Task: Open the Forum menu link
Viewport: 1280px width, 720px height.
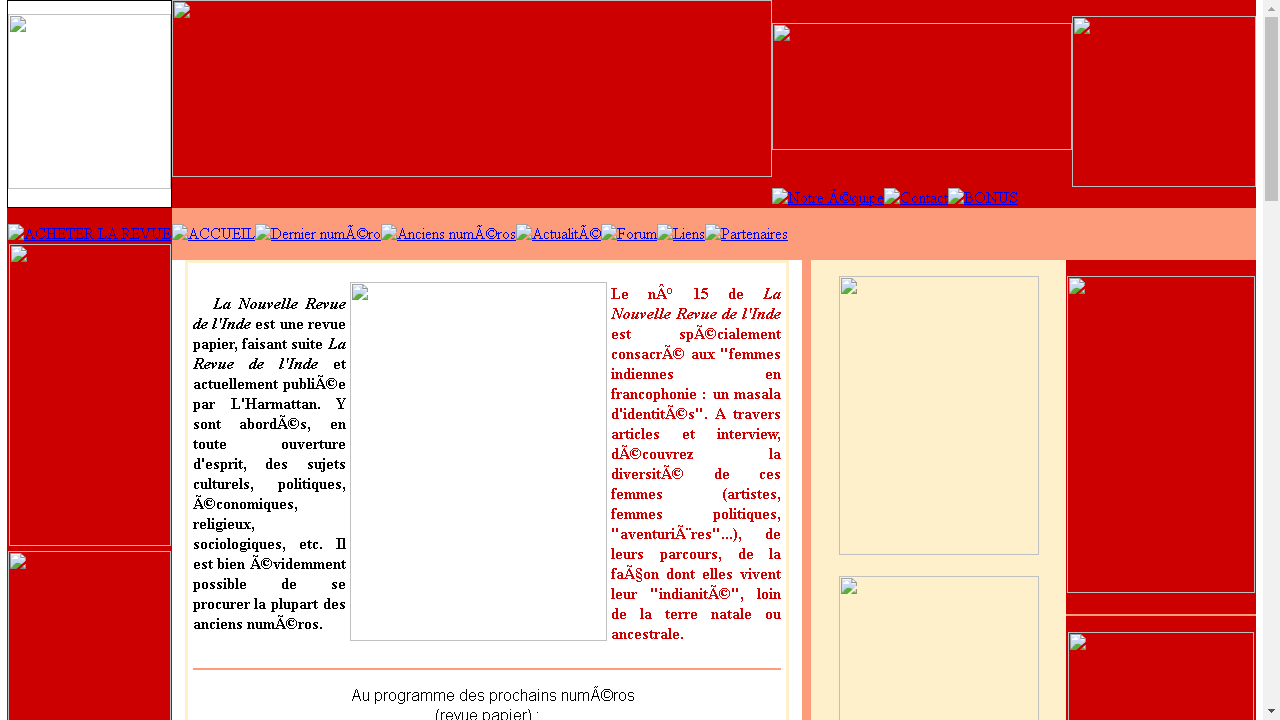Action: click(629, 234)
